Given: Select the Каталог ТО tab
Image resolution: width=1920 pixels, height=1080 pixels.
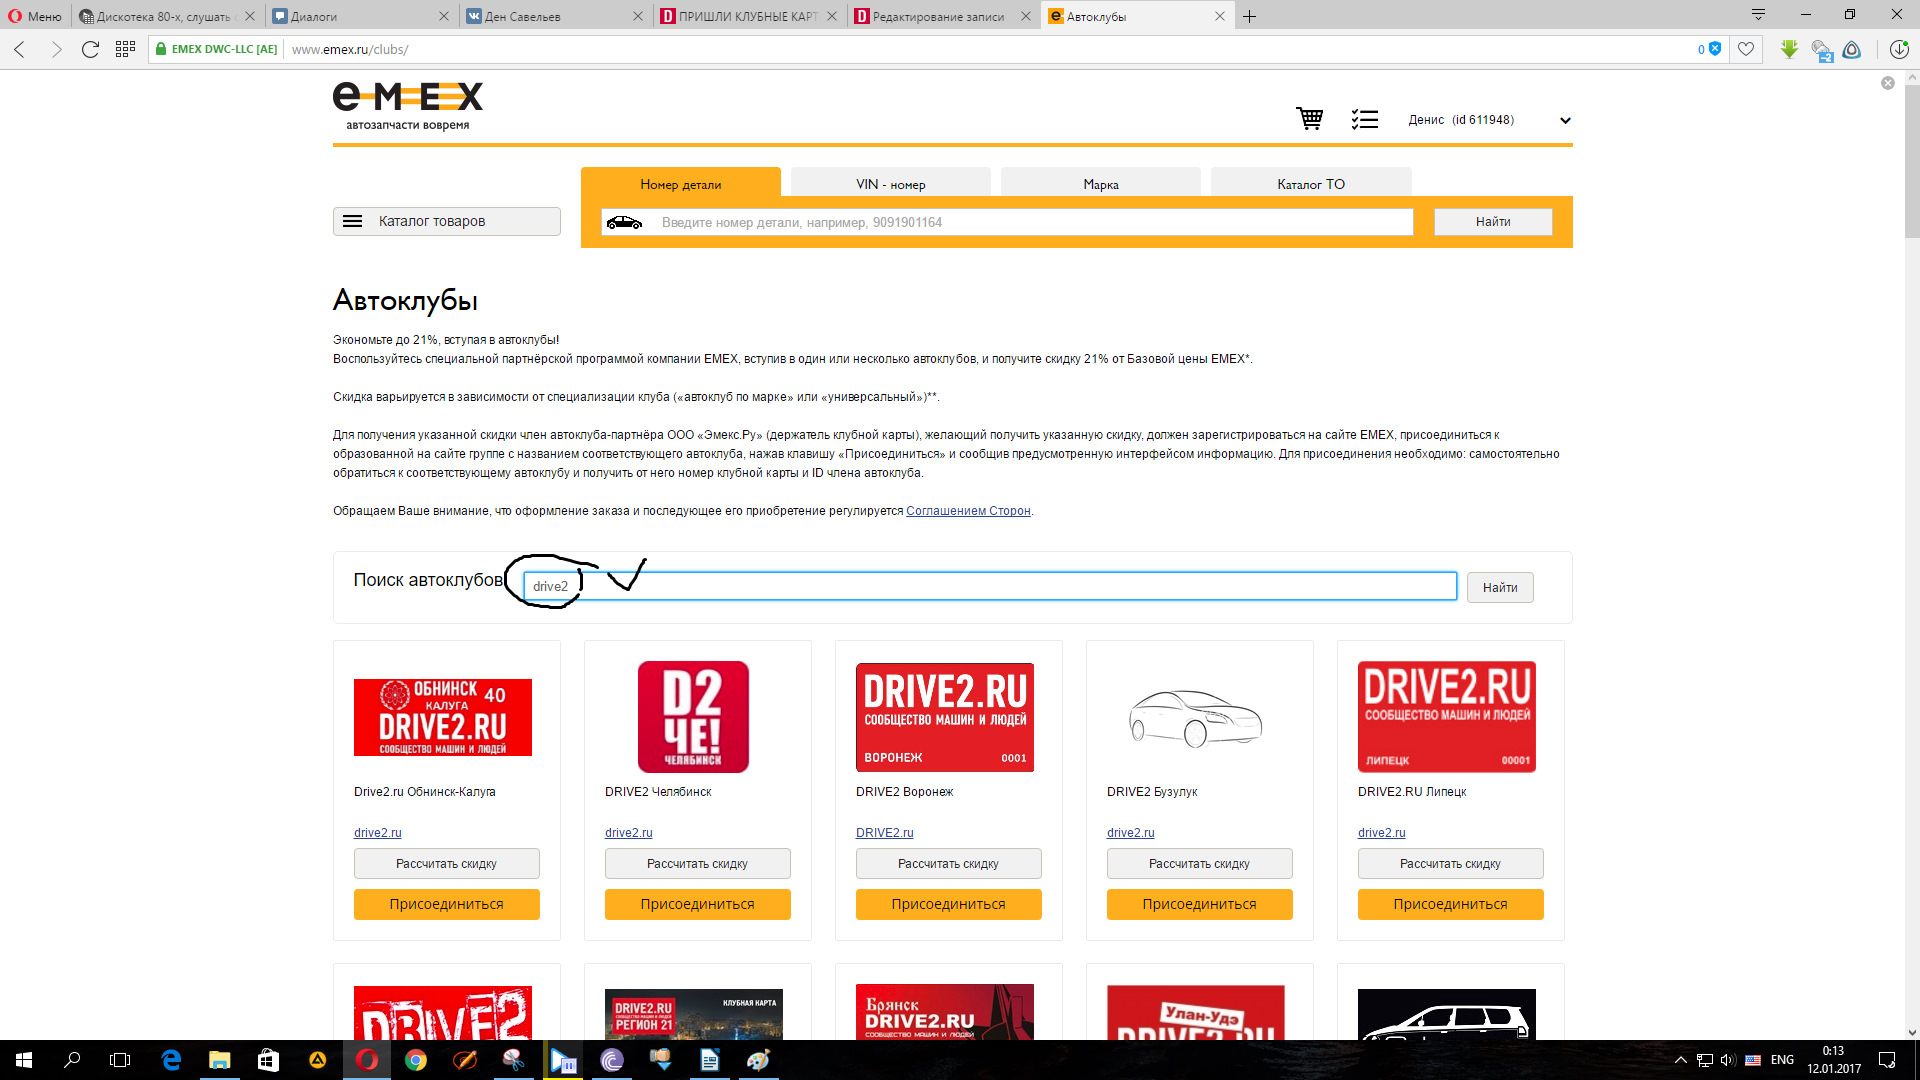Looking at the screenshot, I should coord(1310,184).
